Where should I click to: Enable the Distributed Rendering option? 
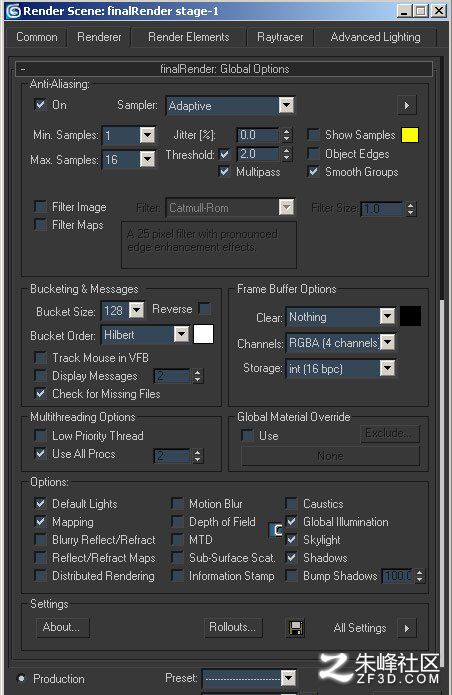click(40, 575)
